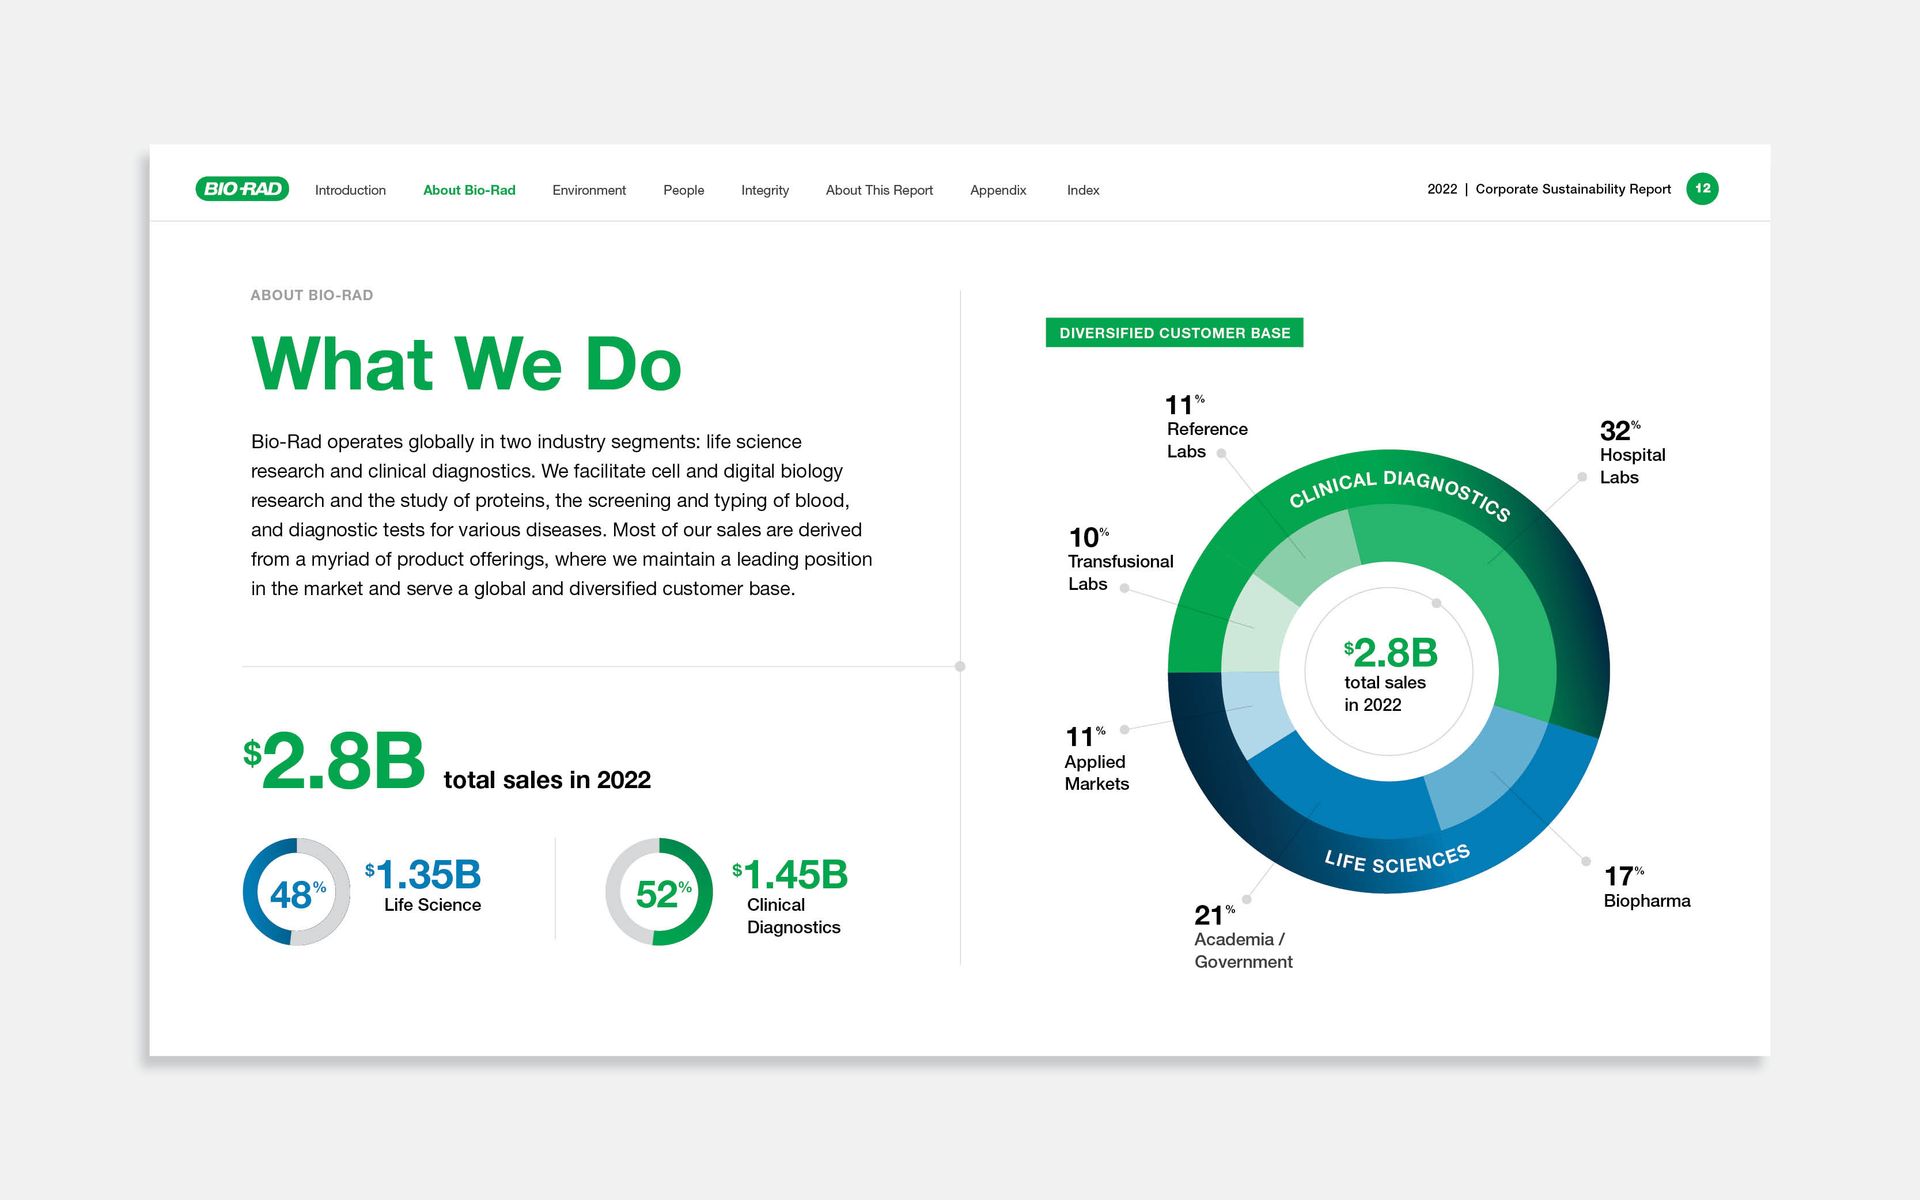Go to the Environment section
This screenshot has height=1200, width=1920.
point(589,190)
